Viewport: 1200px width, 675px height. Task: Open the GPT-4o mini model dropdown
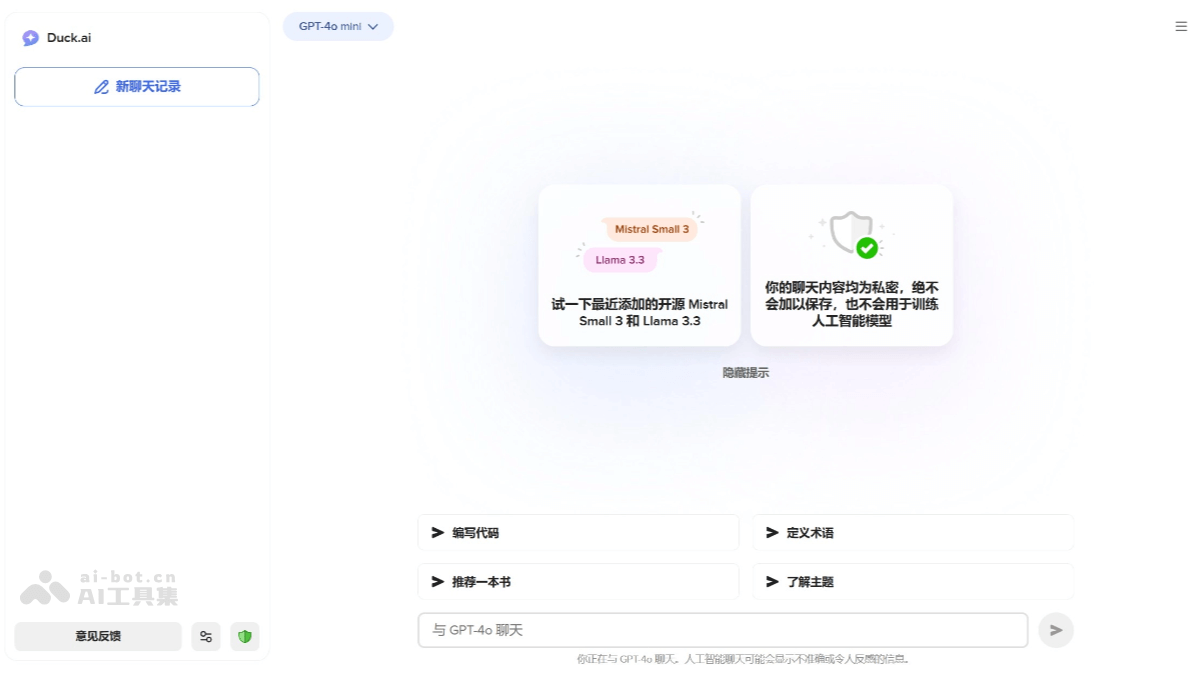[x=337, y=26]
